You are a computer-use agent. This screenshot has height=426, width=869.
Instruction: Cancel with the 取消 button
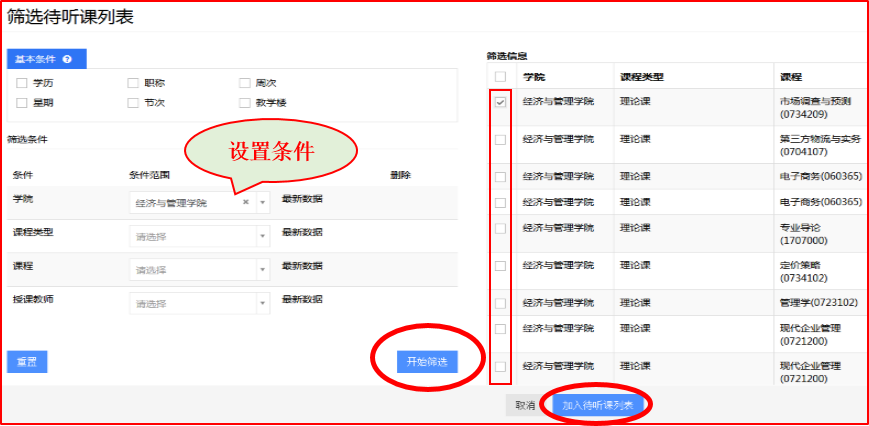click(525, 405)
